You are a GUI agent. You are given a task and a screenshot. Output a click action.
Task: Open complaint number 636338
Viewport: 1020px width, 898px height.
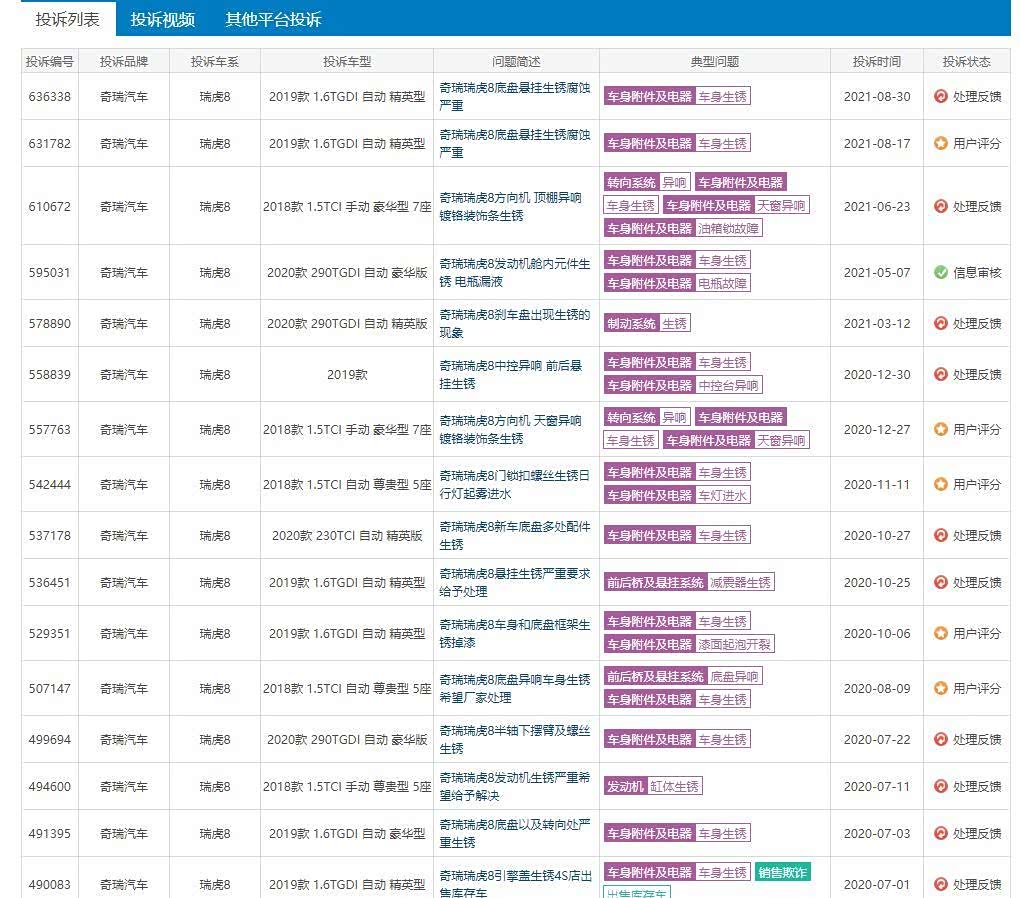point(49,96)
